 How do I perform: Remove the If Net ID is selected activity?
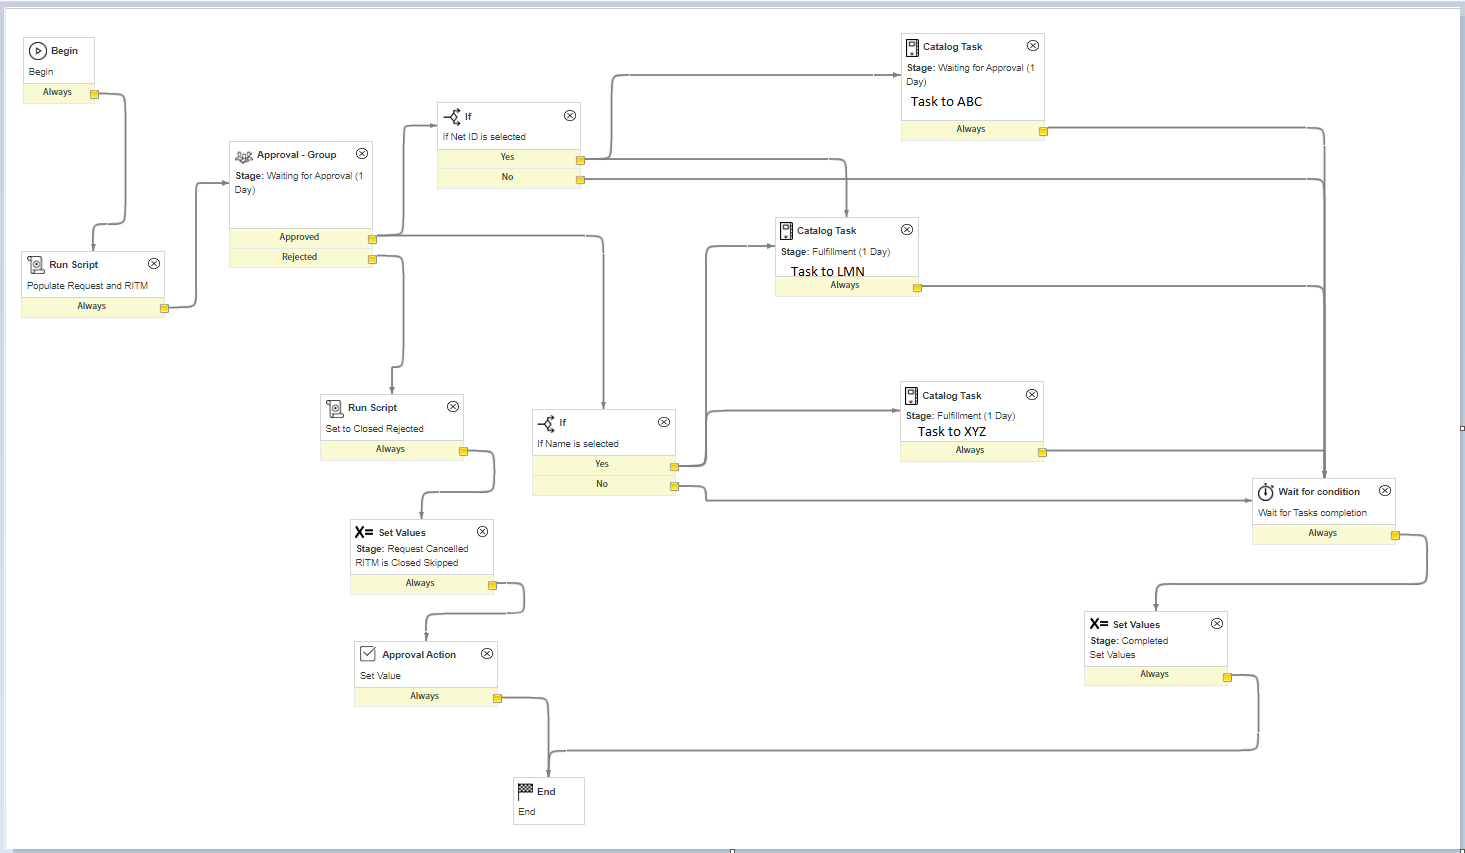pos(570,116)
